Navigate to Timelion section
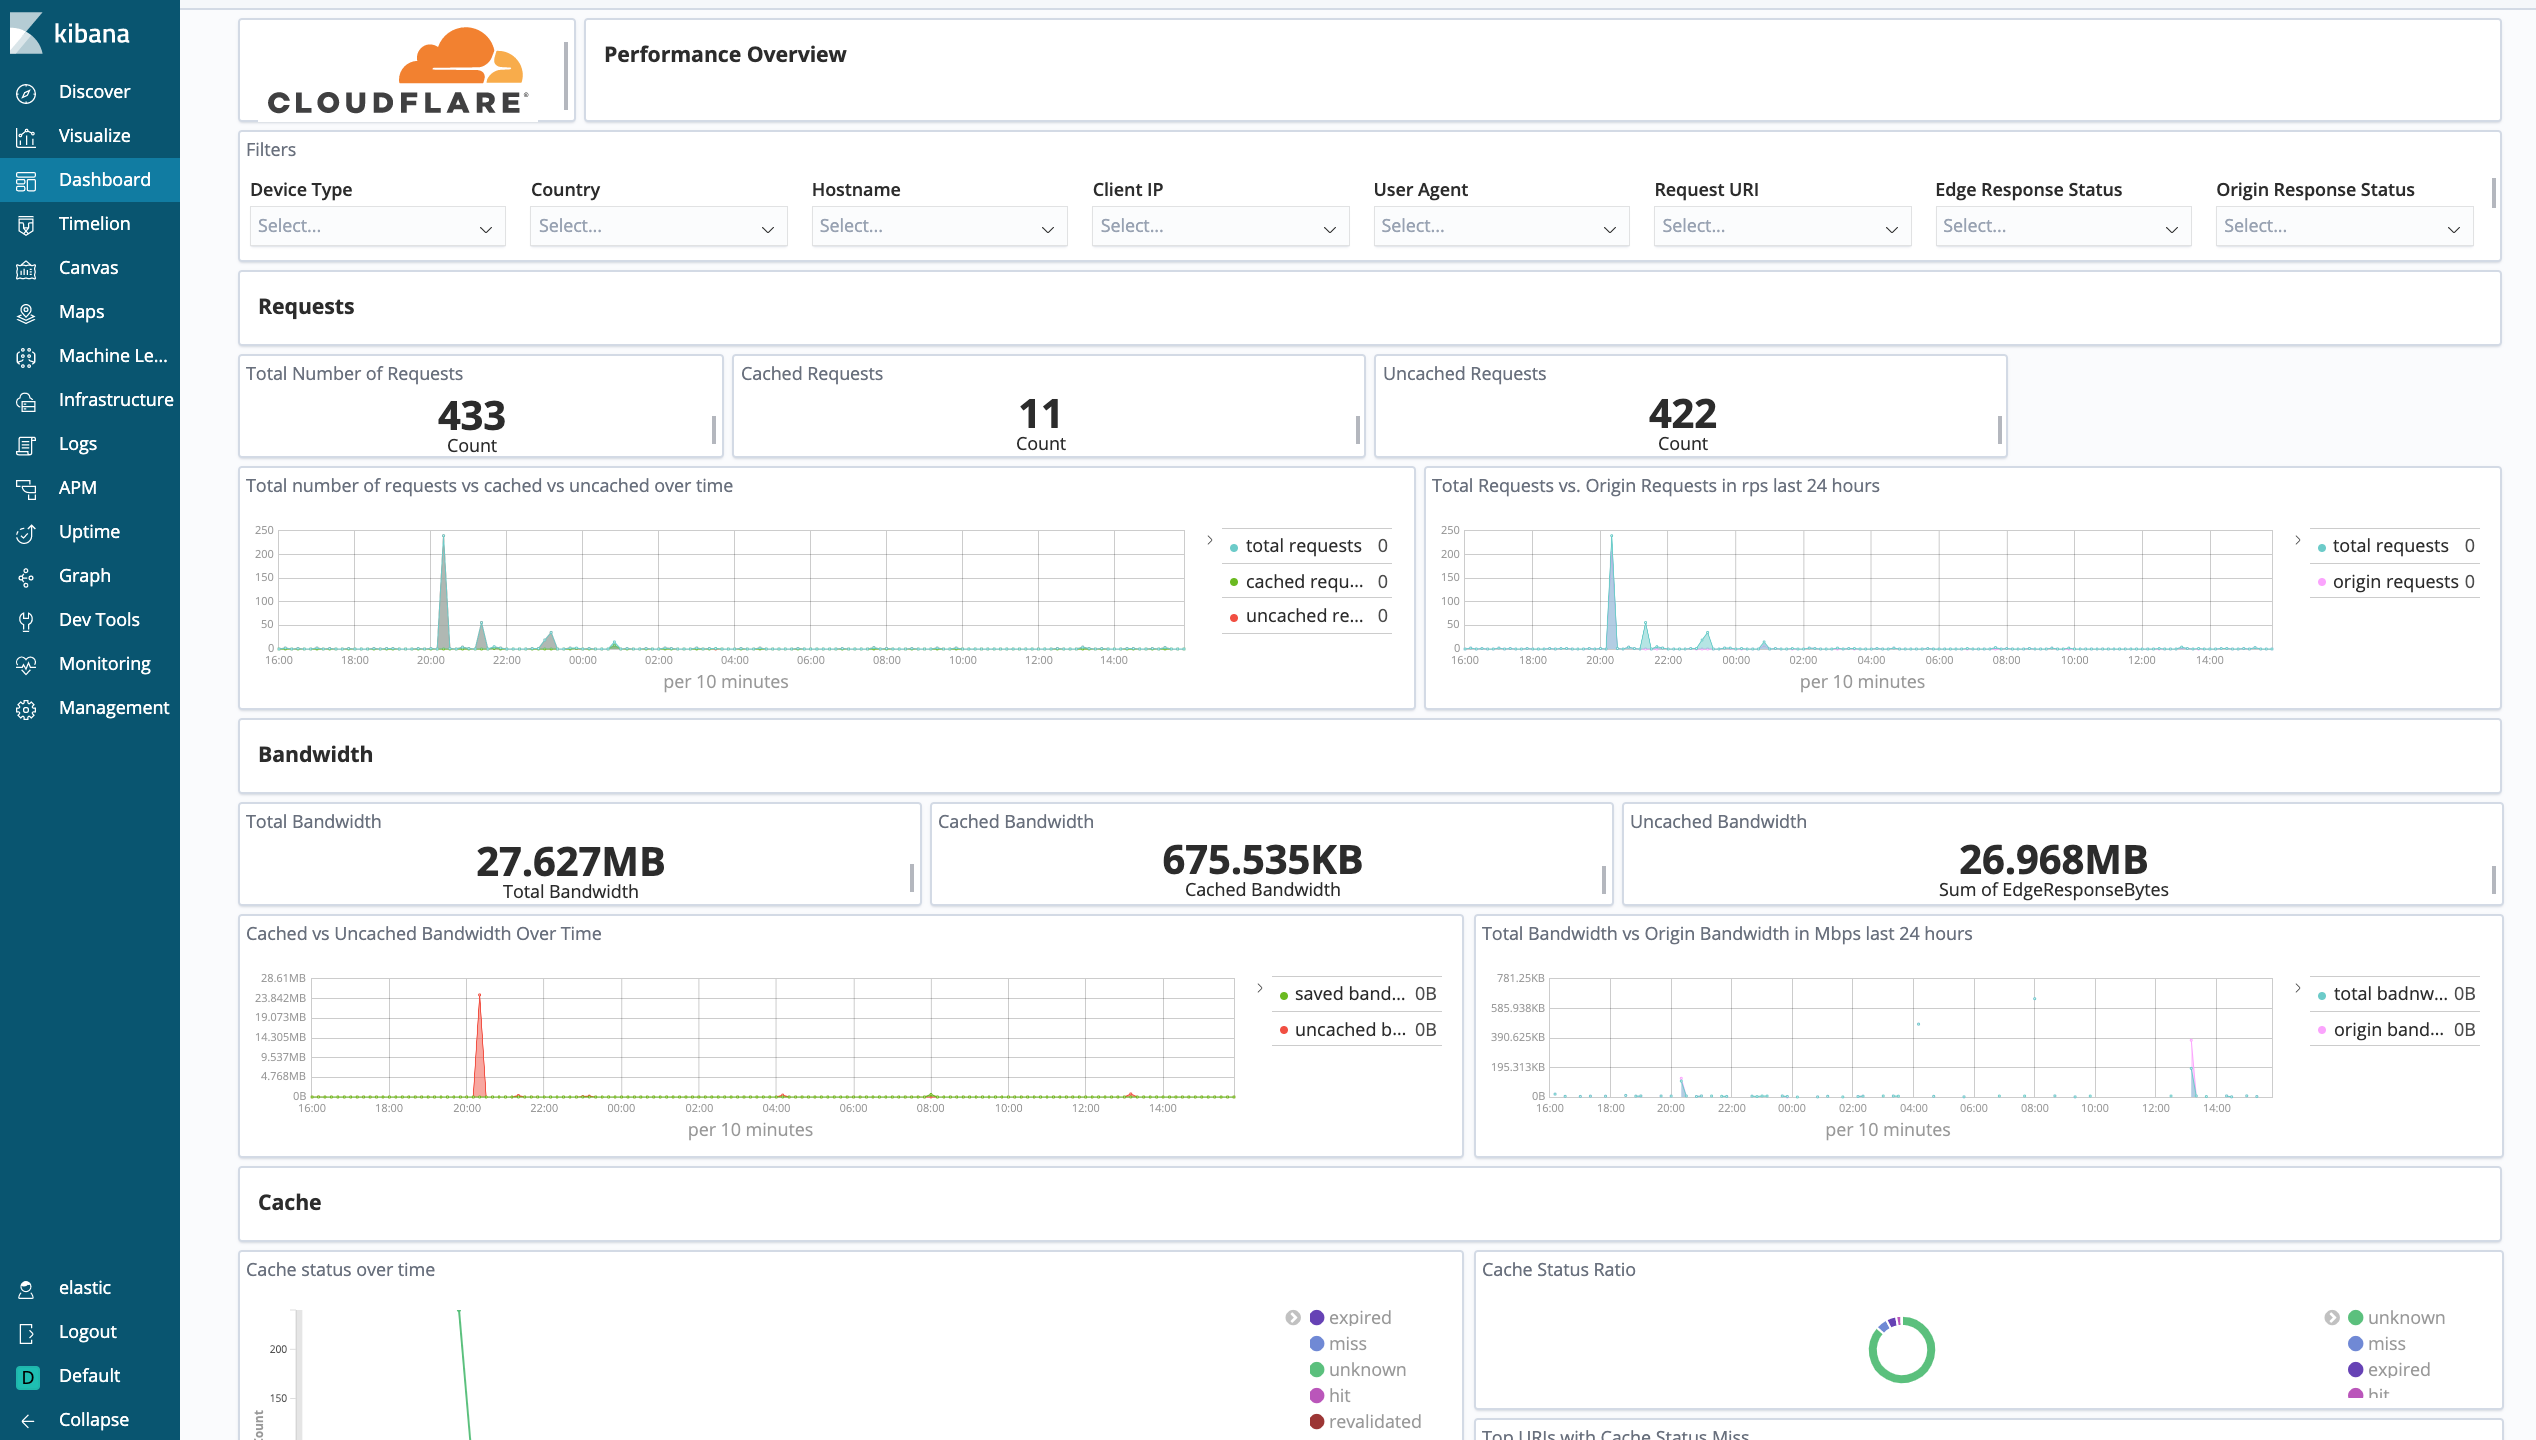 (92, 223)
